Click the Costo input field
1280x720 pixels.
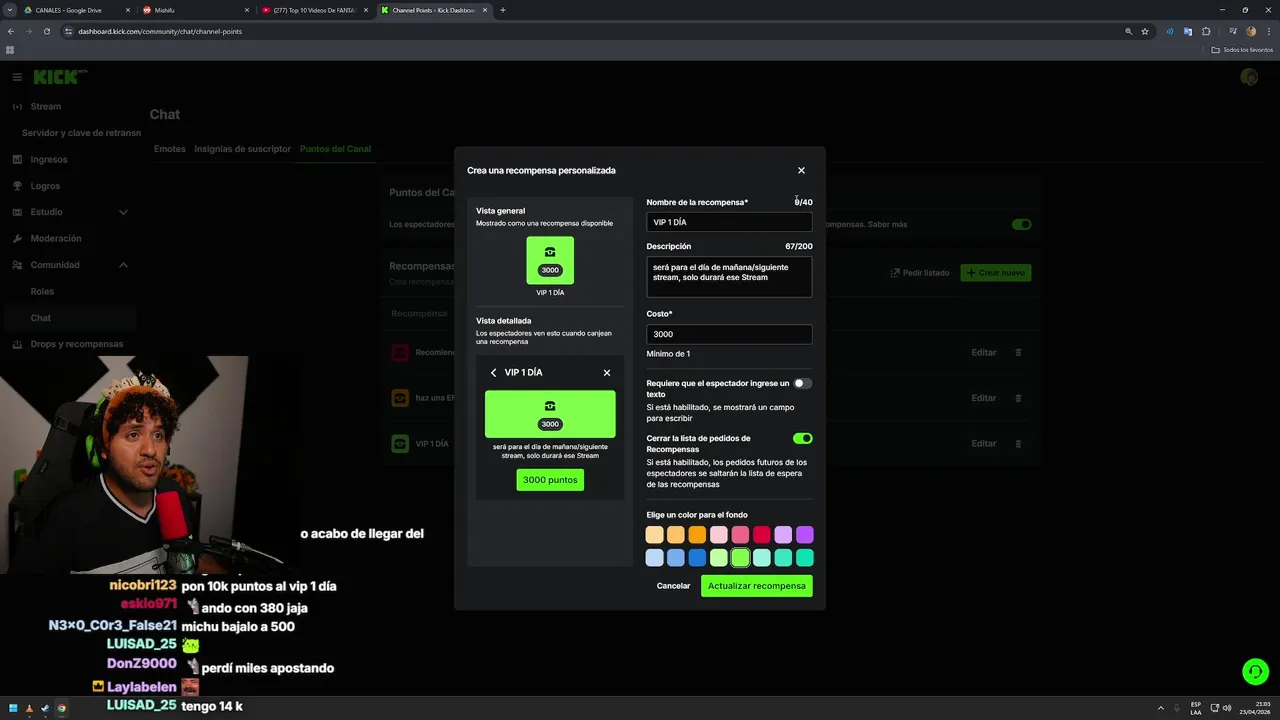(x=729, y=334)
